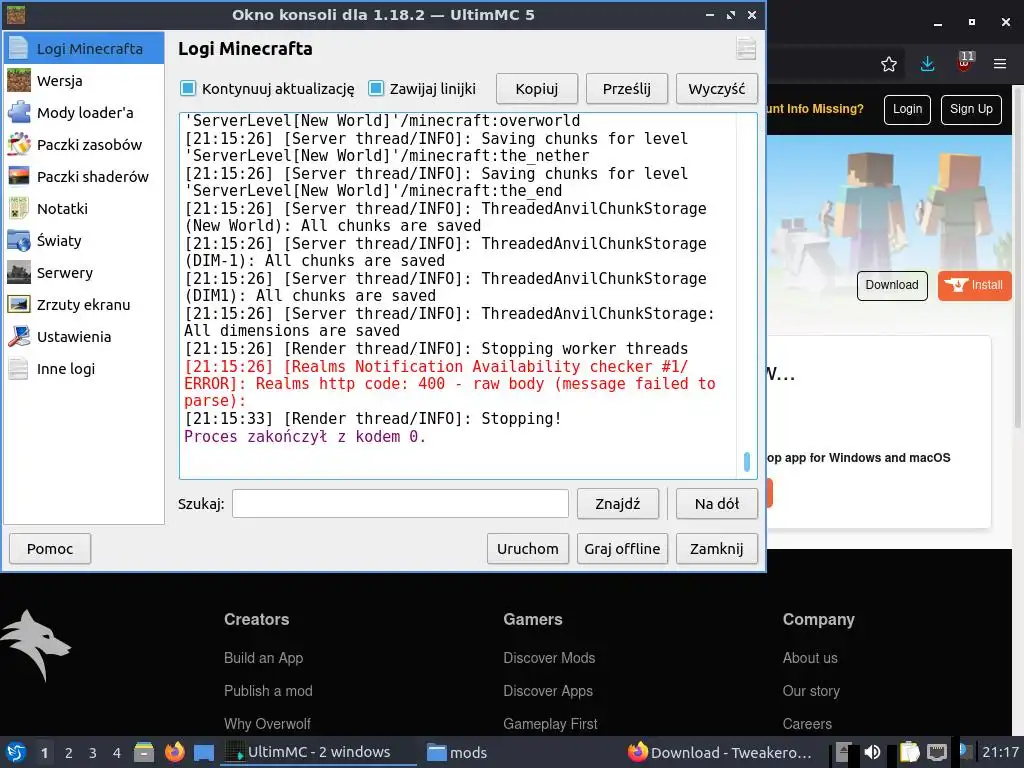Switch to workspace 3 in taskbar
Screen dimensions: 1024x768
point(93,753)
